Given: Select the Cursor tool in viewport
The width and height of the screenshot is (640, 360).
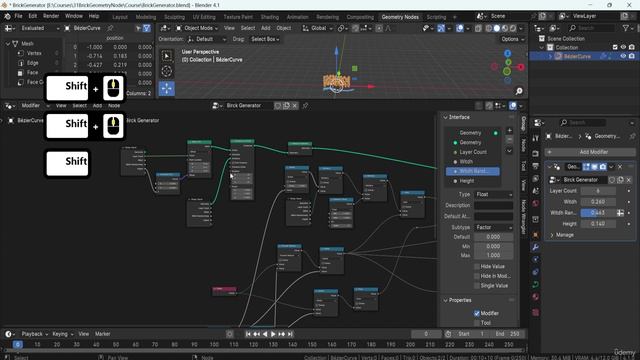Looking at the screenshot, I should click(x=167, y=71).
